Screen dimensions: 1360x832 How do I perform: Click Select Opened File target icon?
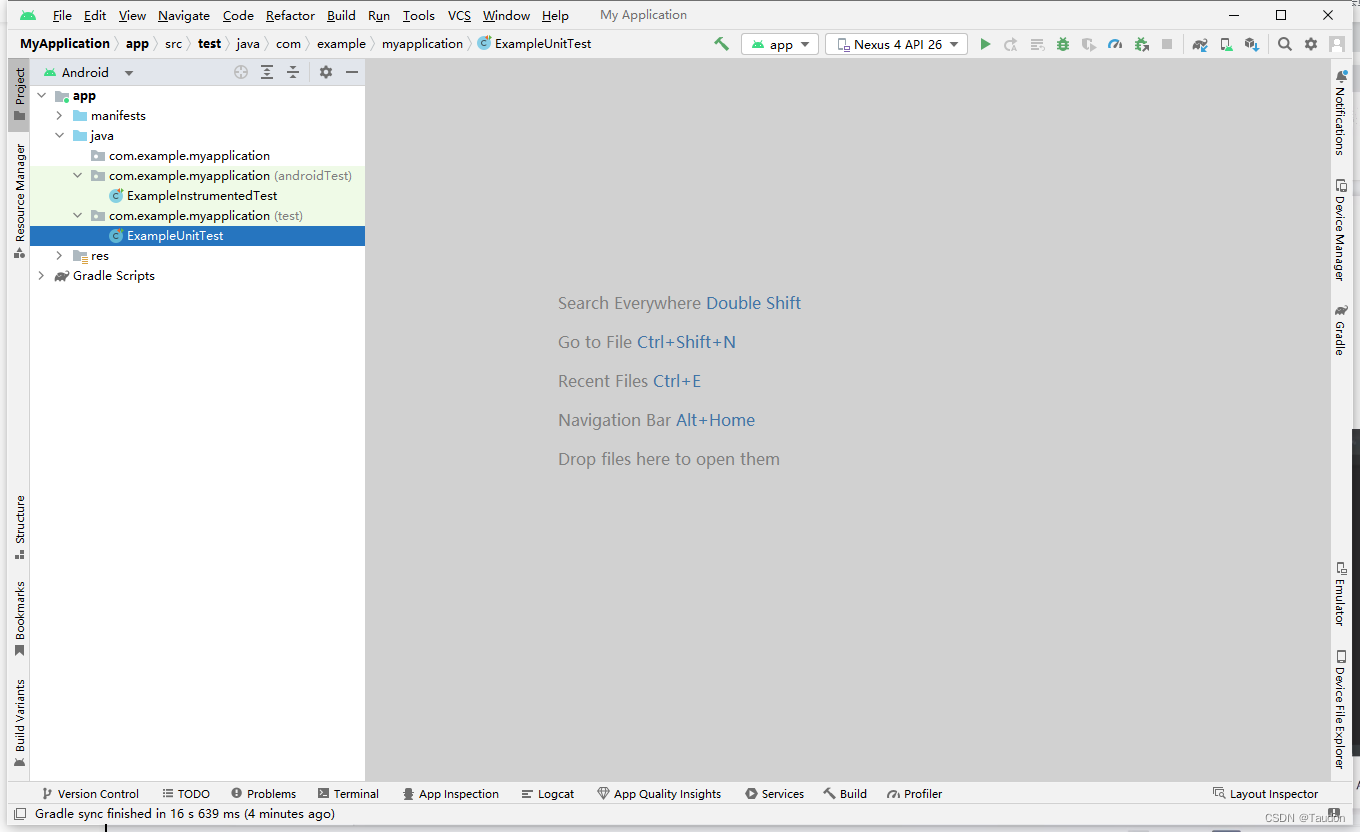tap(240, 72)
